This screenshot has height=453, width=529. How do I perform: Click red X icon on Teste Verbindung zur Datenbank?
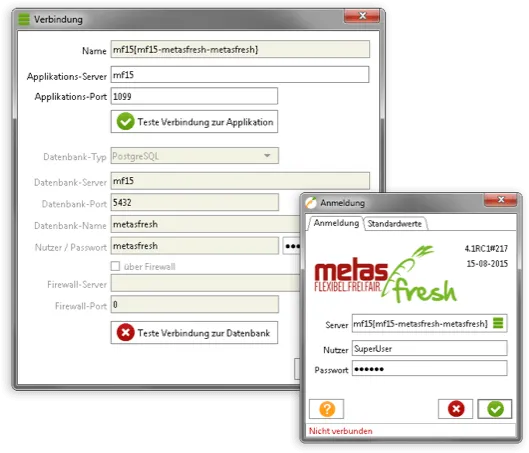pos(126,333)
